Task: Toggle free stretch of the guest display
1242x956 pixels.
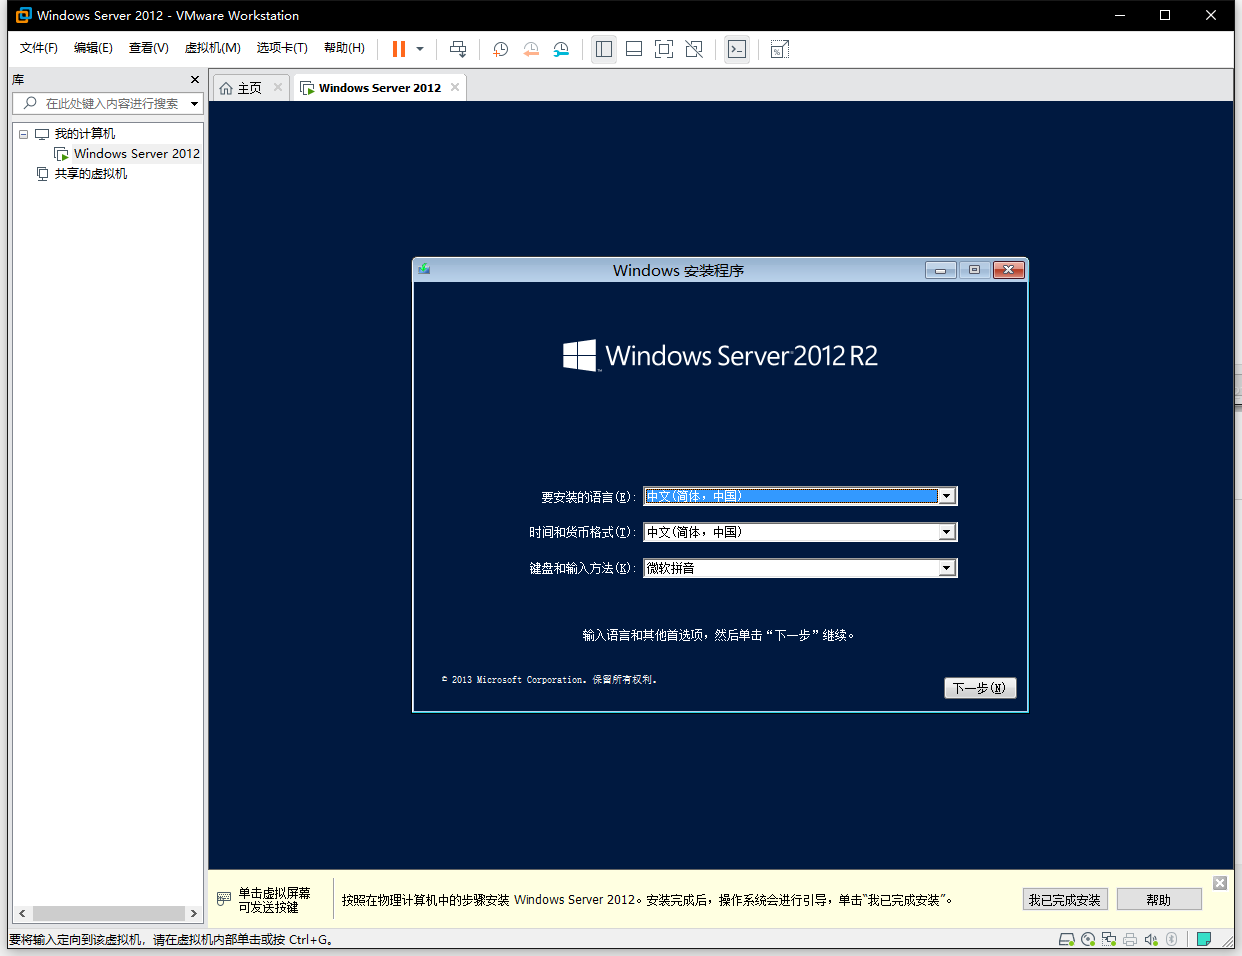Action: point(778,48)
